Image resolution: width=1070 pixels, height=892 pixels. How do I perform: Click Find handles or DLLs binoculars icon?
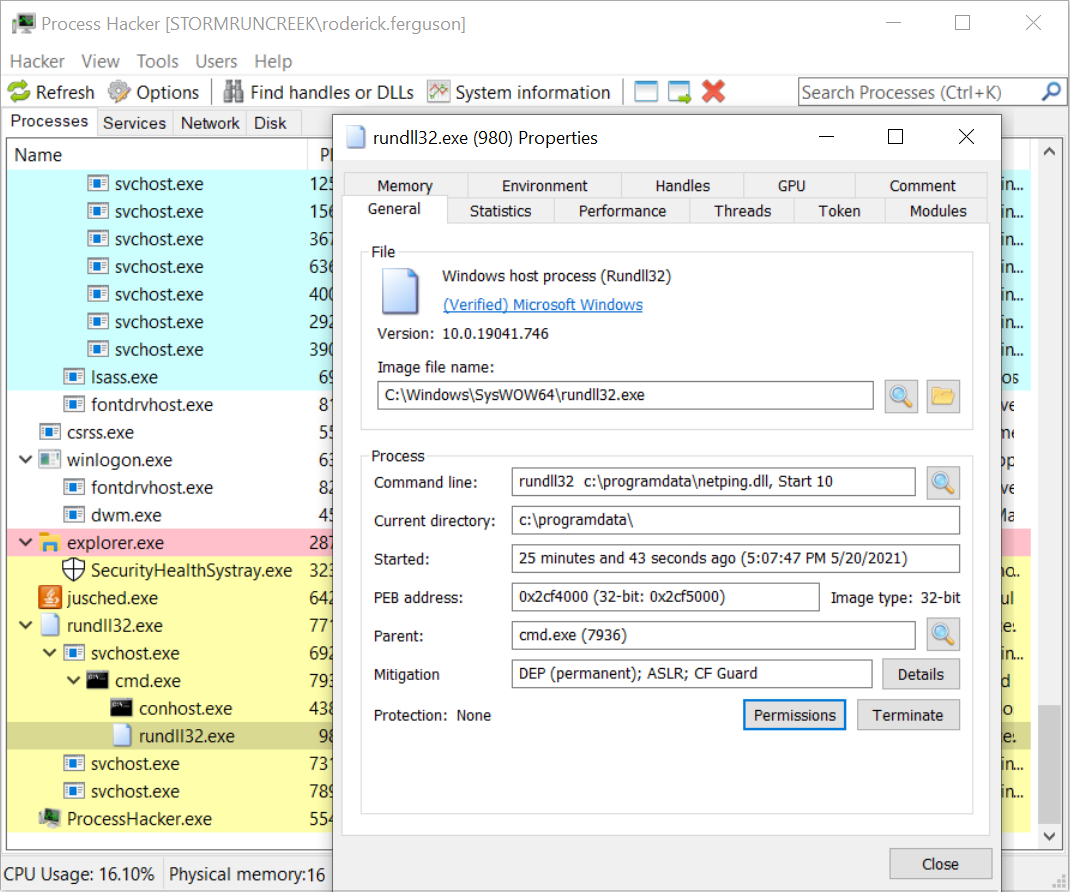[x=233, y=91]
